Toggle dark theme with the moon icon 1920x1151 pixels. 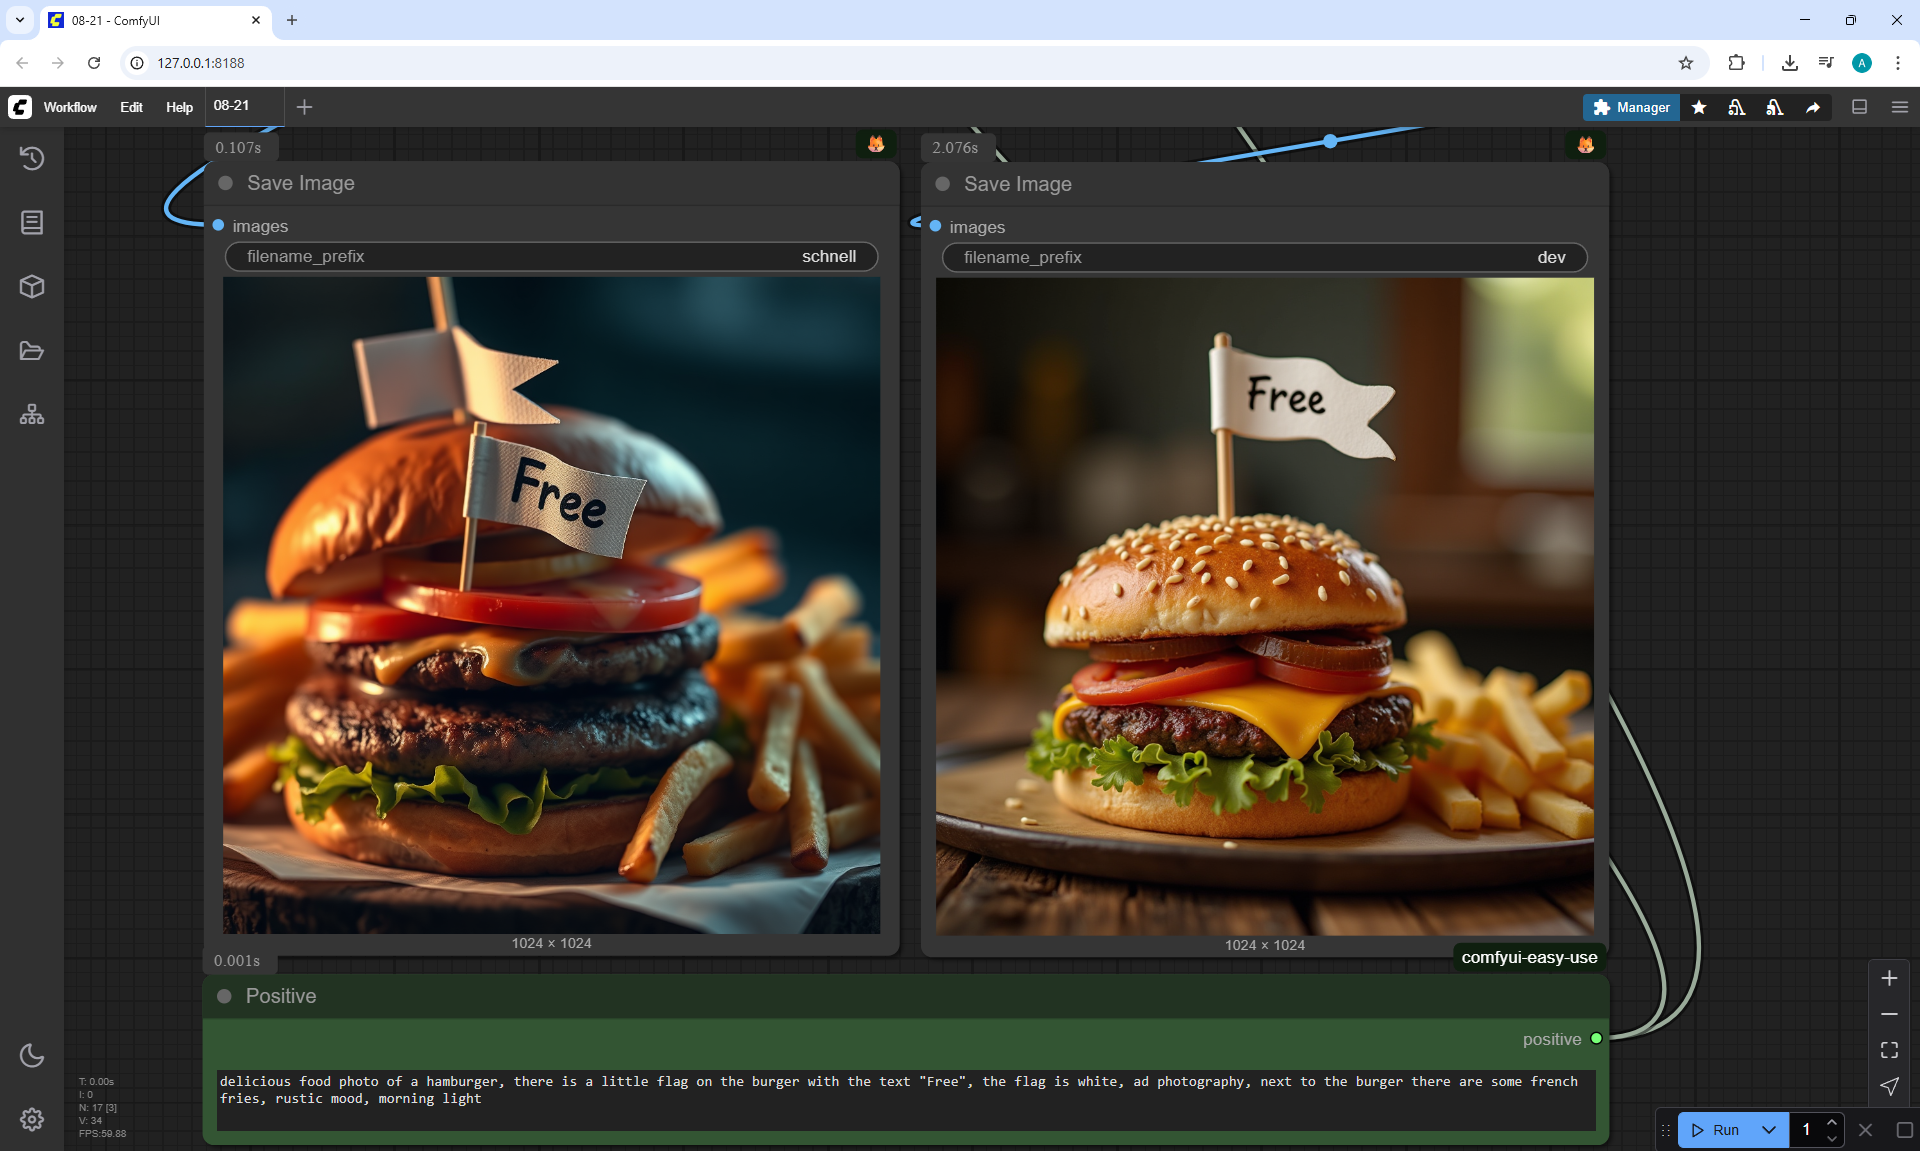pos(32,1055)
